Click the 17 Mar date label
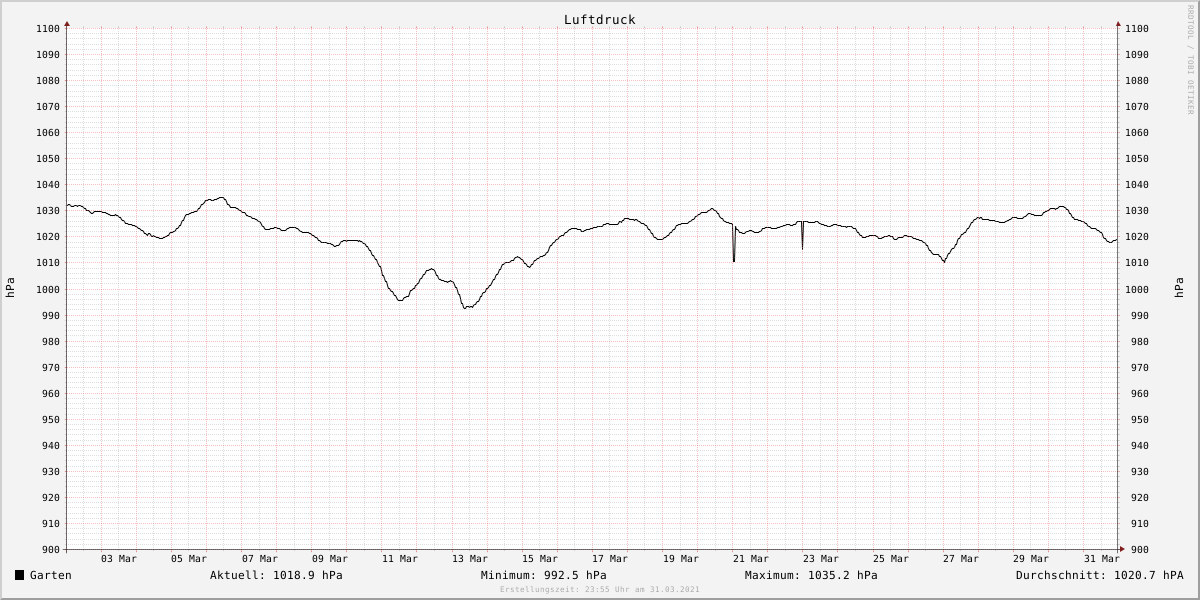The height and width of the screenshot is (600, 1200). point(610,559)
